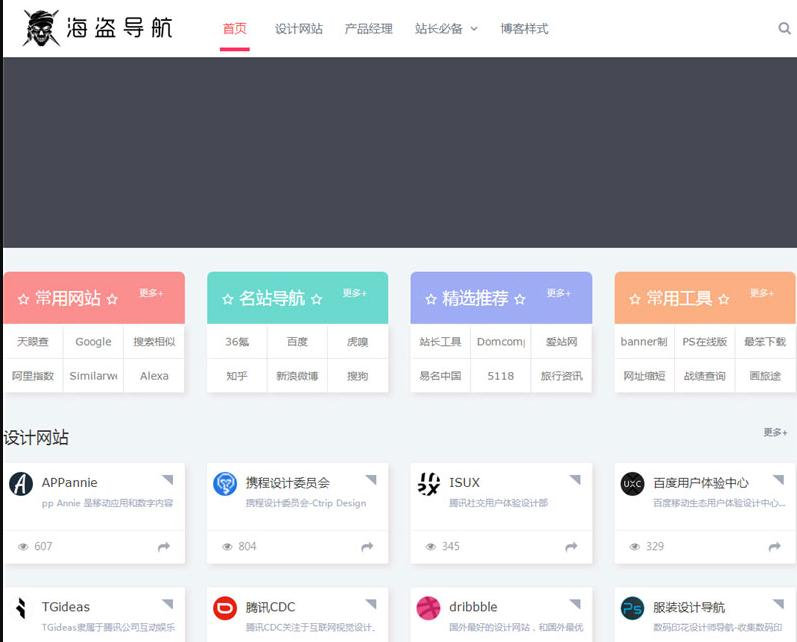Click the TGideas site icon
The height and width of the screenshot is (642, 797).
click(21, 608)
